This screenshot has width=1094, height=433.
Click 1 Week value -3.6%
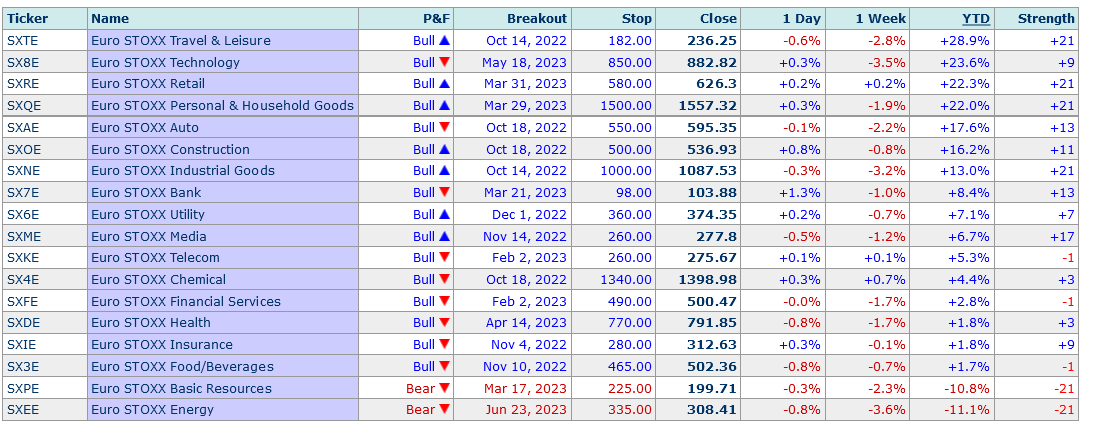coord(887,409)
